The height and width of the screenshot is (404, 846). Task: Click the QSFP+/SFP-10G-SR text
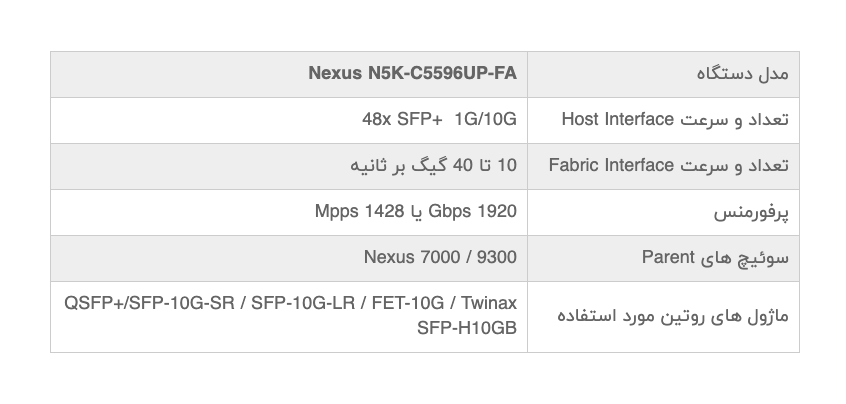click(149, 303)
